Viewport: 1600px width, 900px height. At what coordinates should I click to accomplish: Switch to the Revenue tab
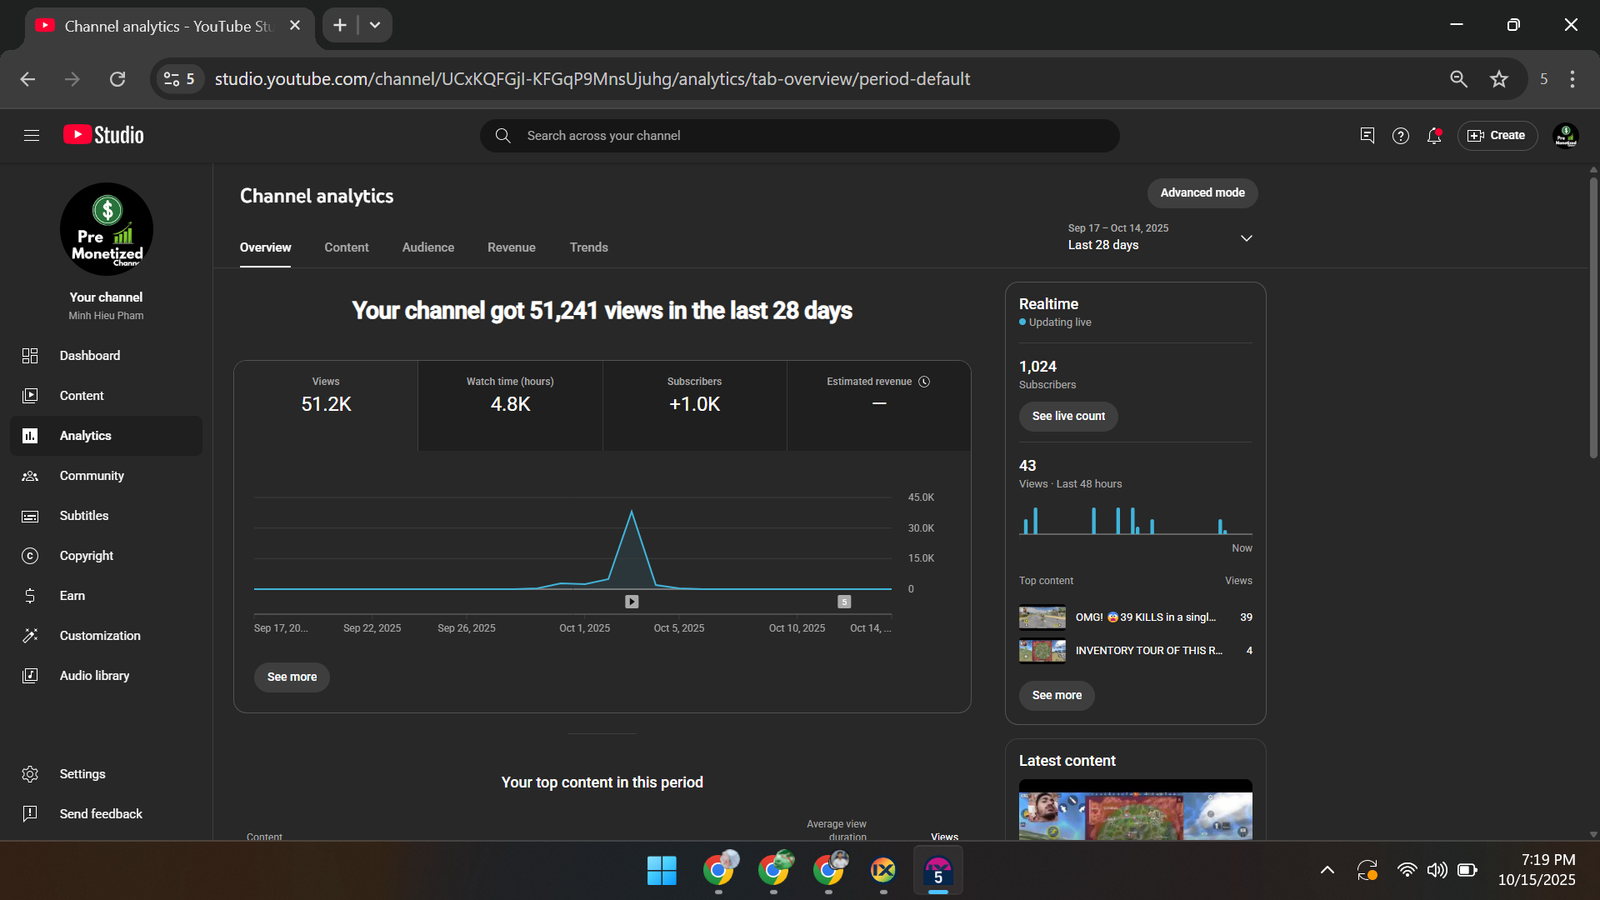511,248
